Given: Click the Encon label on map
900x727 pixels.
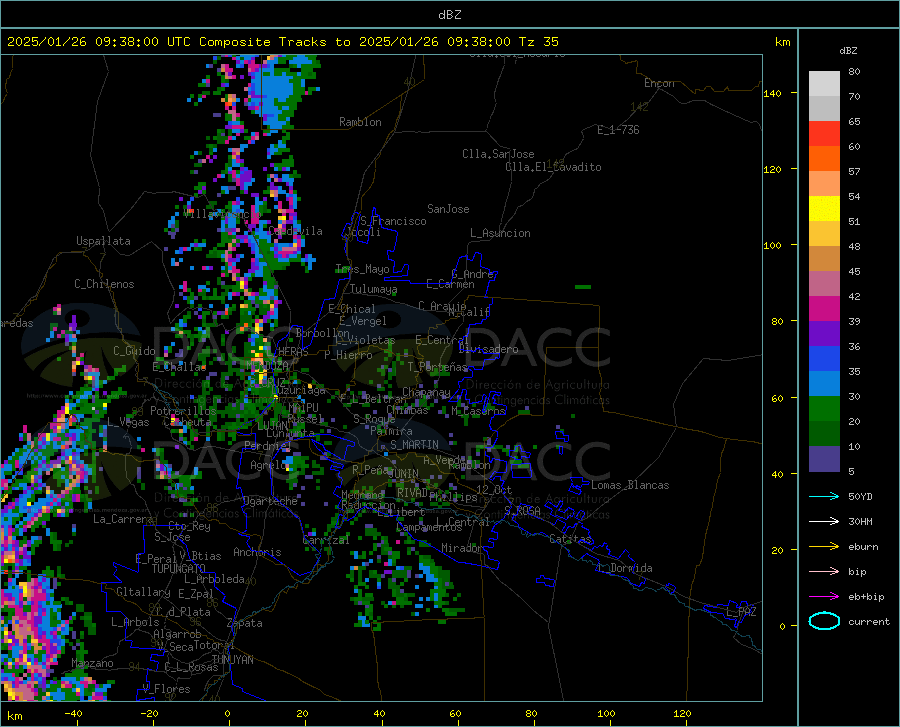Looking at the screenshot, I should click(660, 83).
